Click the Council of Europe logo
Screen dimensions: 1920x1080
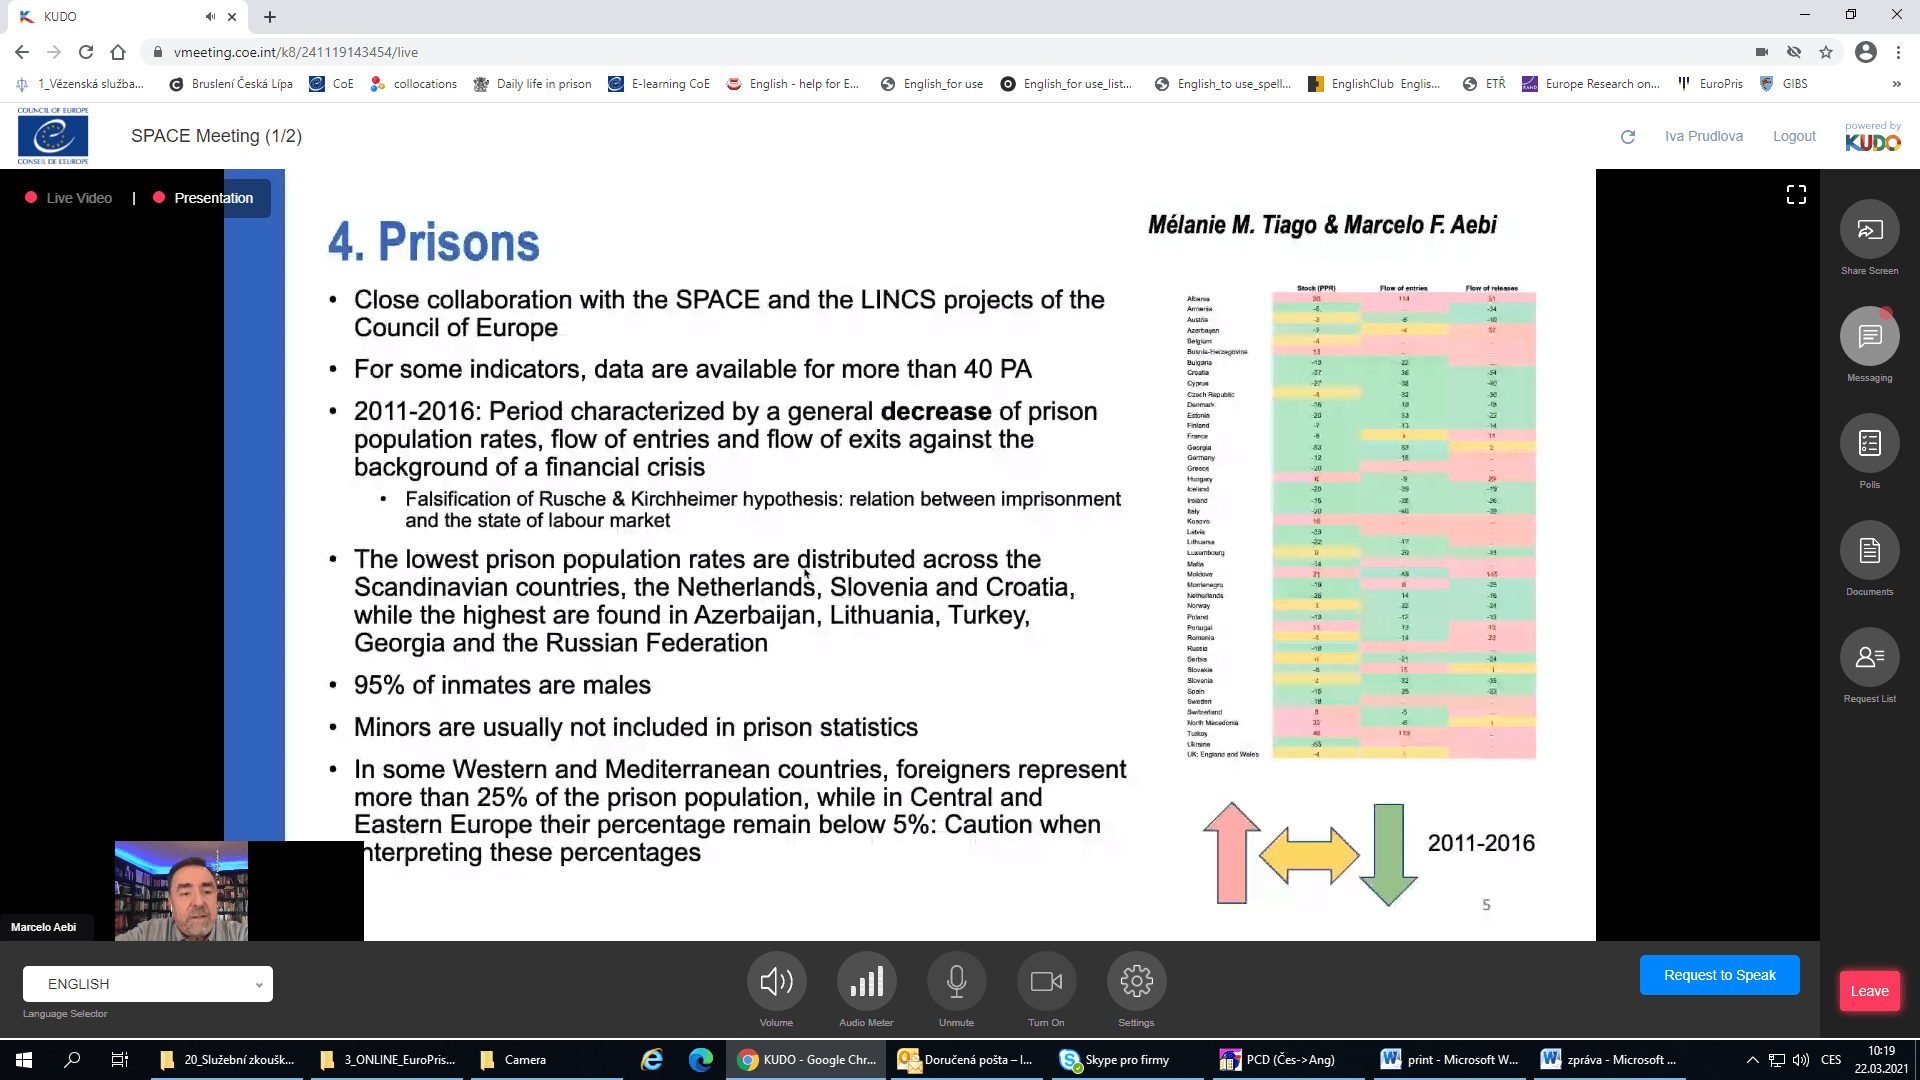53,136
